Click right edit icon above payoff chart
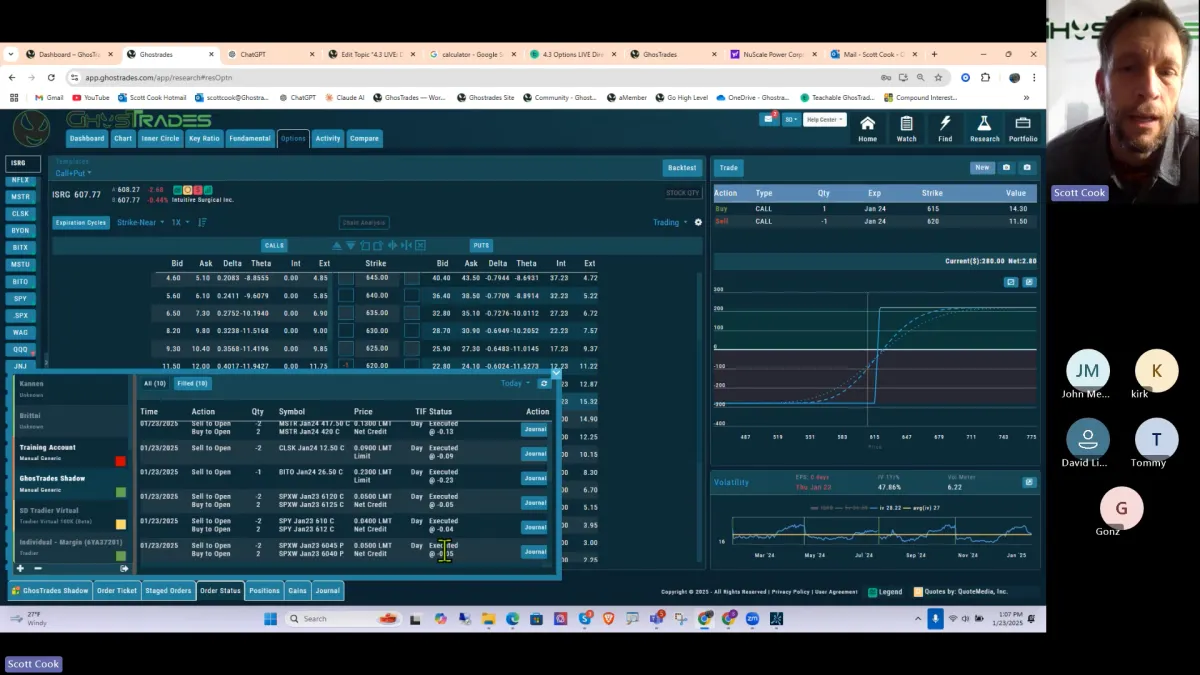The height and width of the screenshot is (675, 1200). pyautogui.click(x=1029, y=282)
